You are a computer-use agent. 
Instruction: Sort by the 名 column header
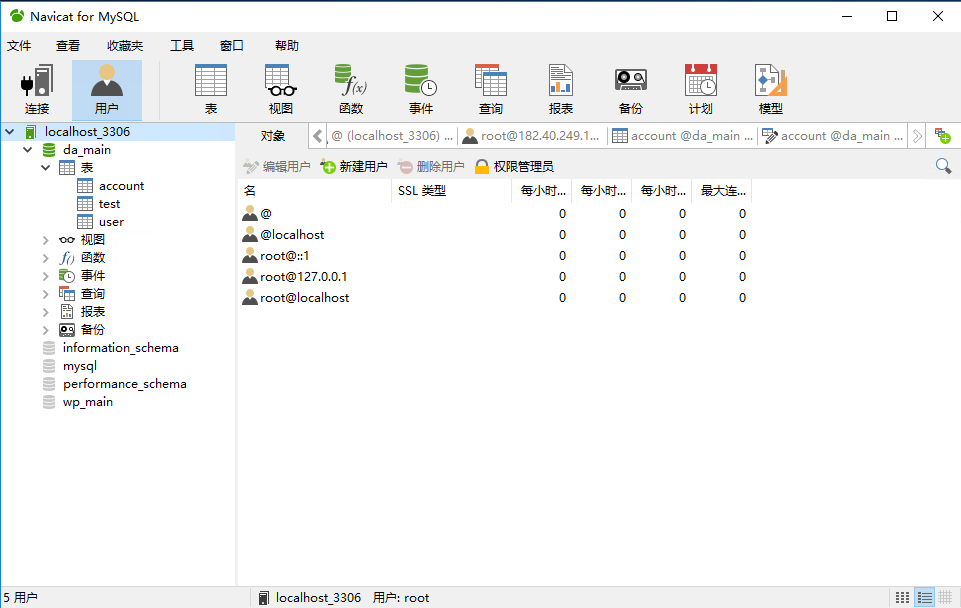(x=315, y=191)
